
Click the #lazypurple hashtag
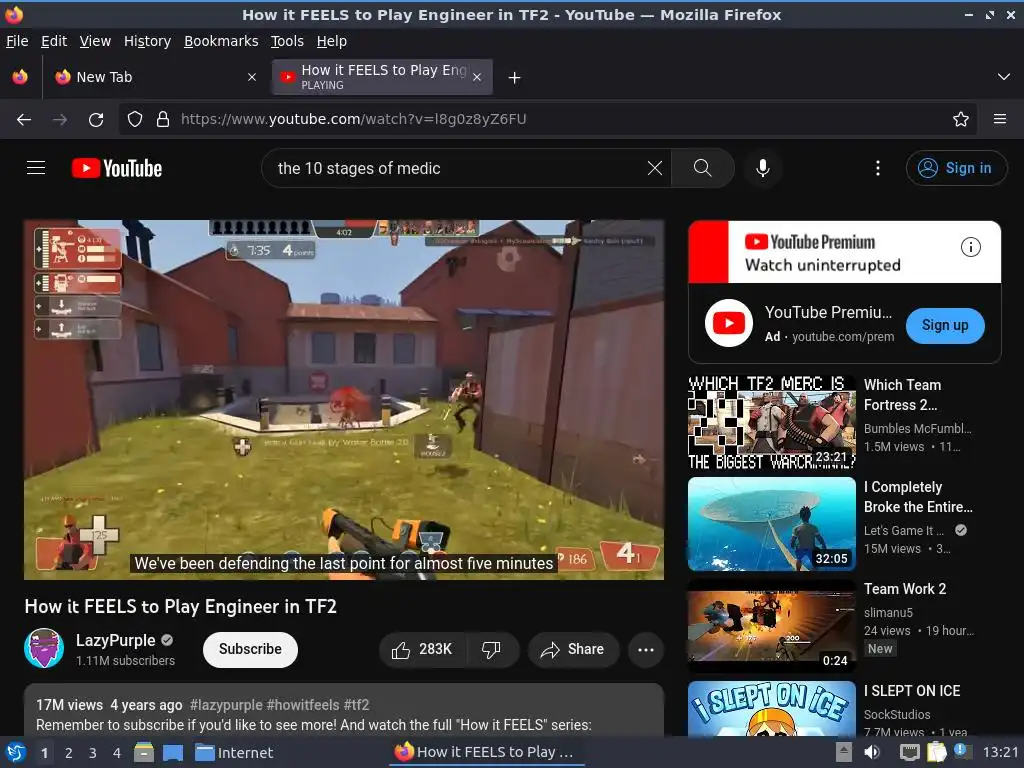click(226, 705)
